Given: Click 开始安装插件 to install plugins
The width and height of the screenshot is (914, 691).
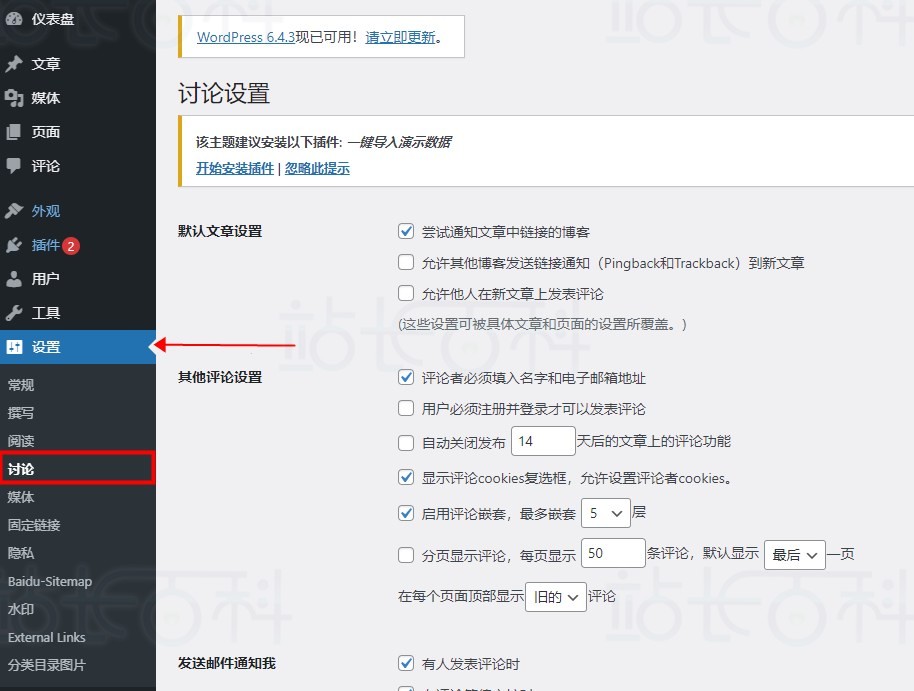Looking at the screenshot, I should pos(235,169).
